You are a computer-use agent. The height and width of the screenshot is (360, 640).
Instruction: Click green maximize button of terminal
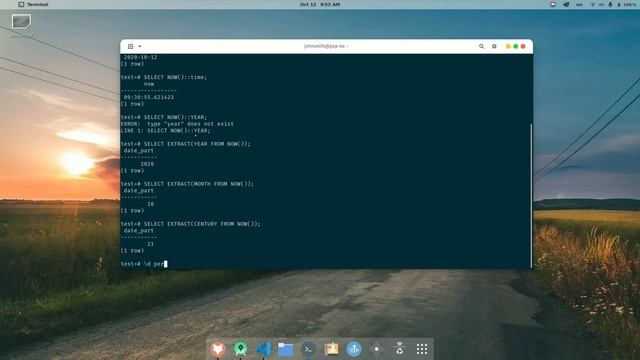pyautogui.click(x=516, y=47)
